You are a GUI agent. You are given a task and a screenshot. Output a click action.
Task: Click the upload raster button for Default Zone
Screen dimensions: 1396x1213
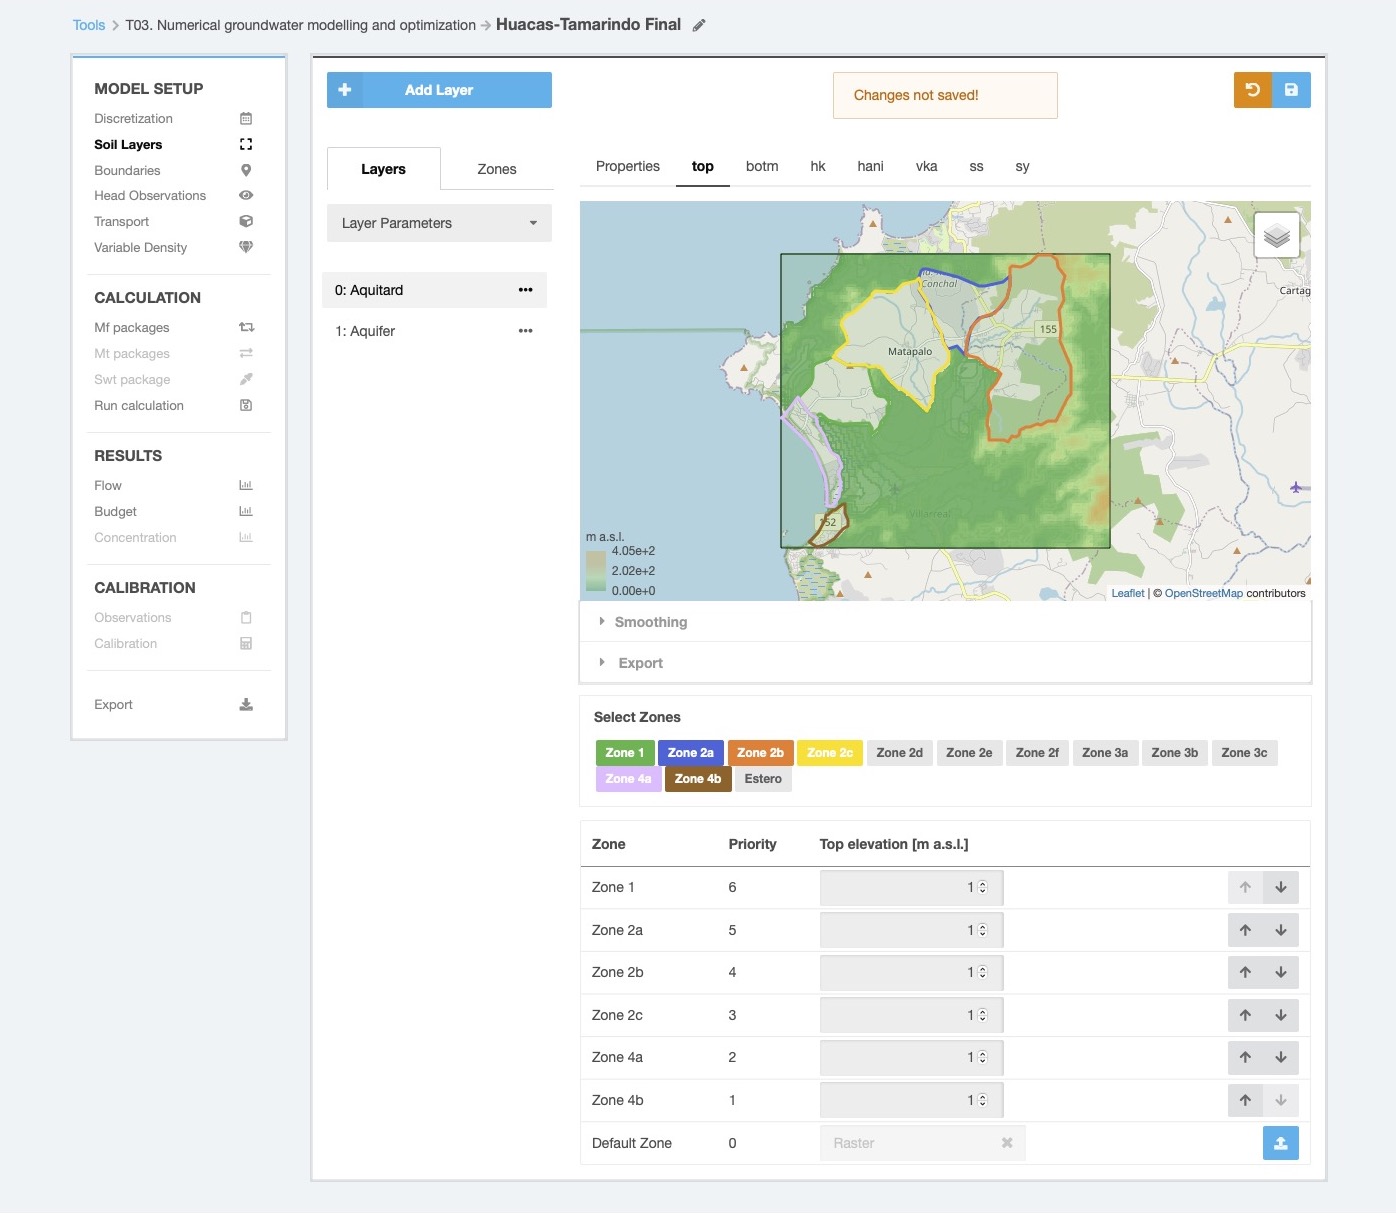(x=1280, y=1143)
